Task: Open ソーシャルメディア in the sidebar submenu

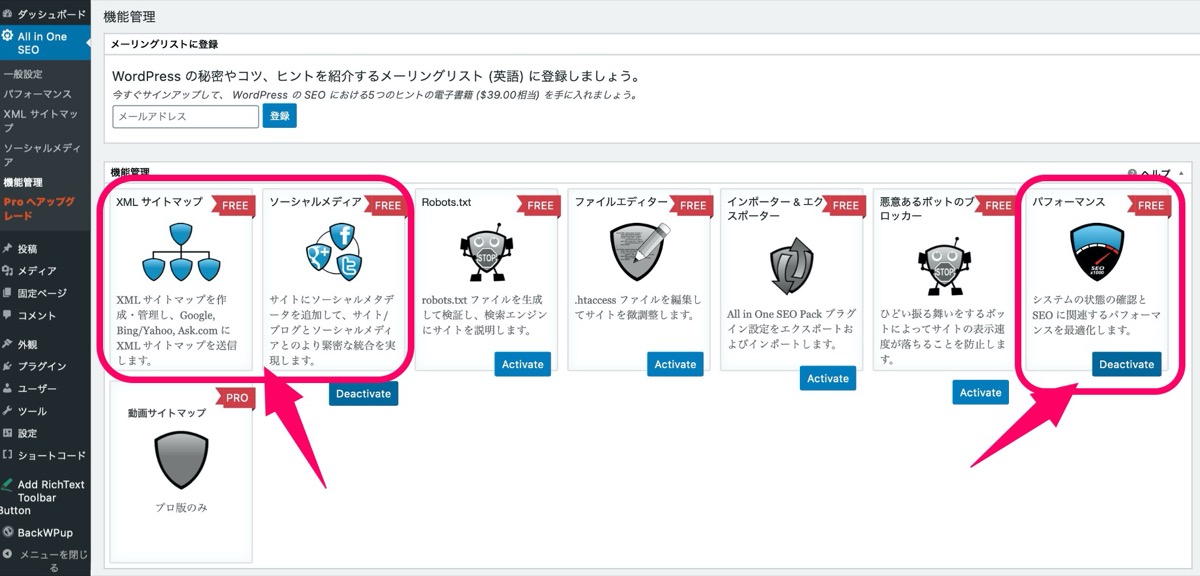Action: [x=42, y=154]
